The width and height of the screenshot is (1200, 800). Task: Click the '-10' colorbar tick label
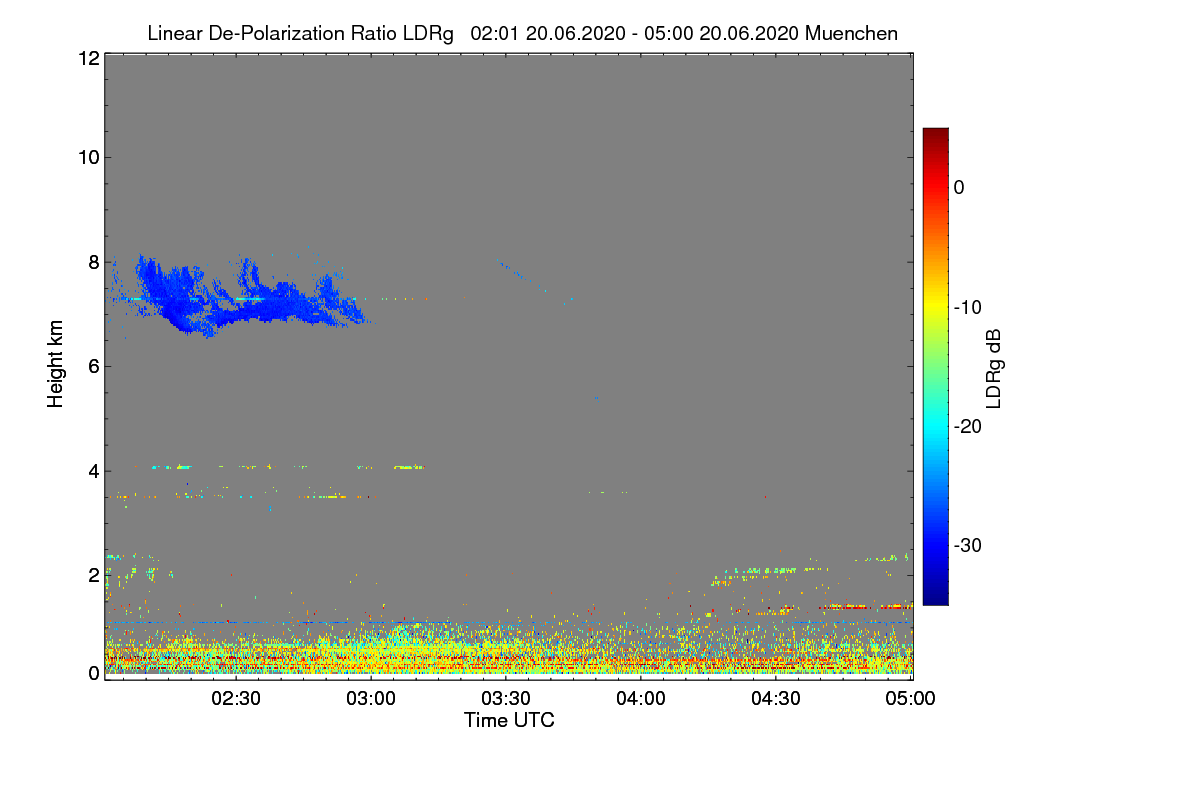(969, 307)
